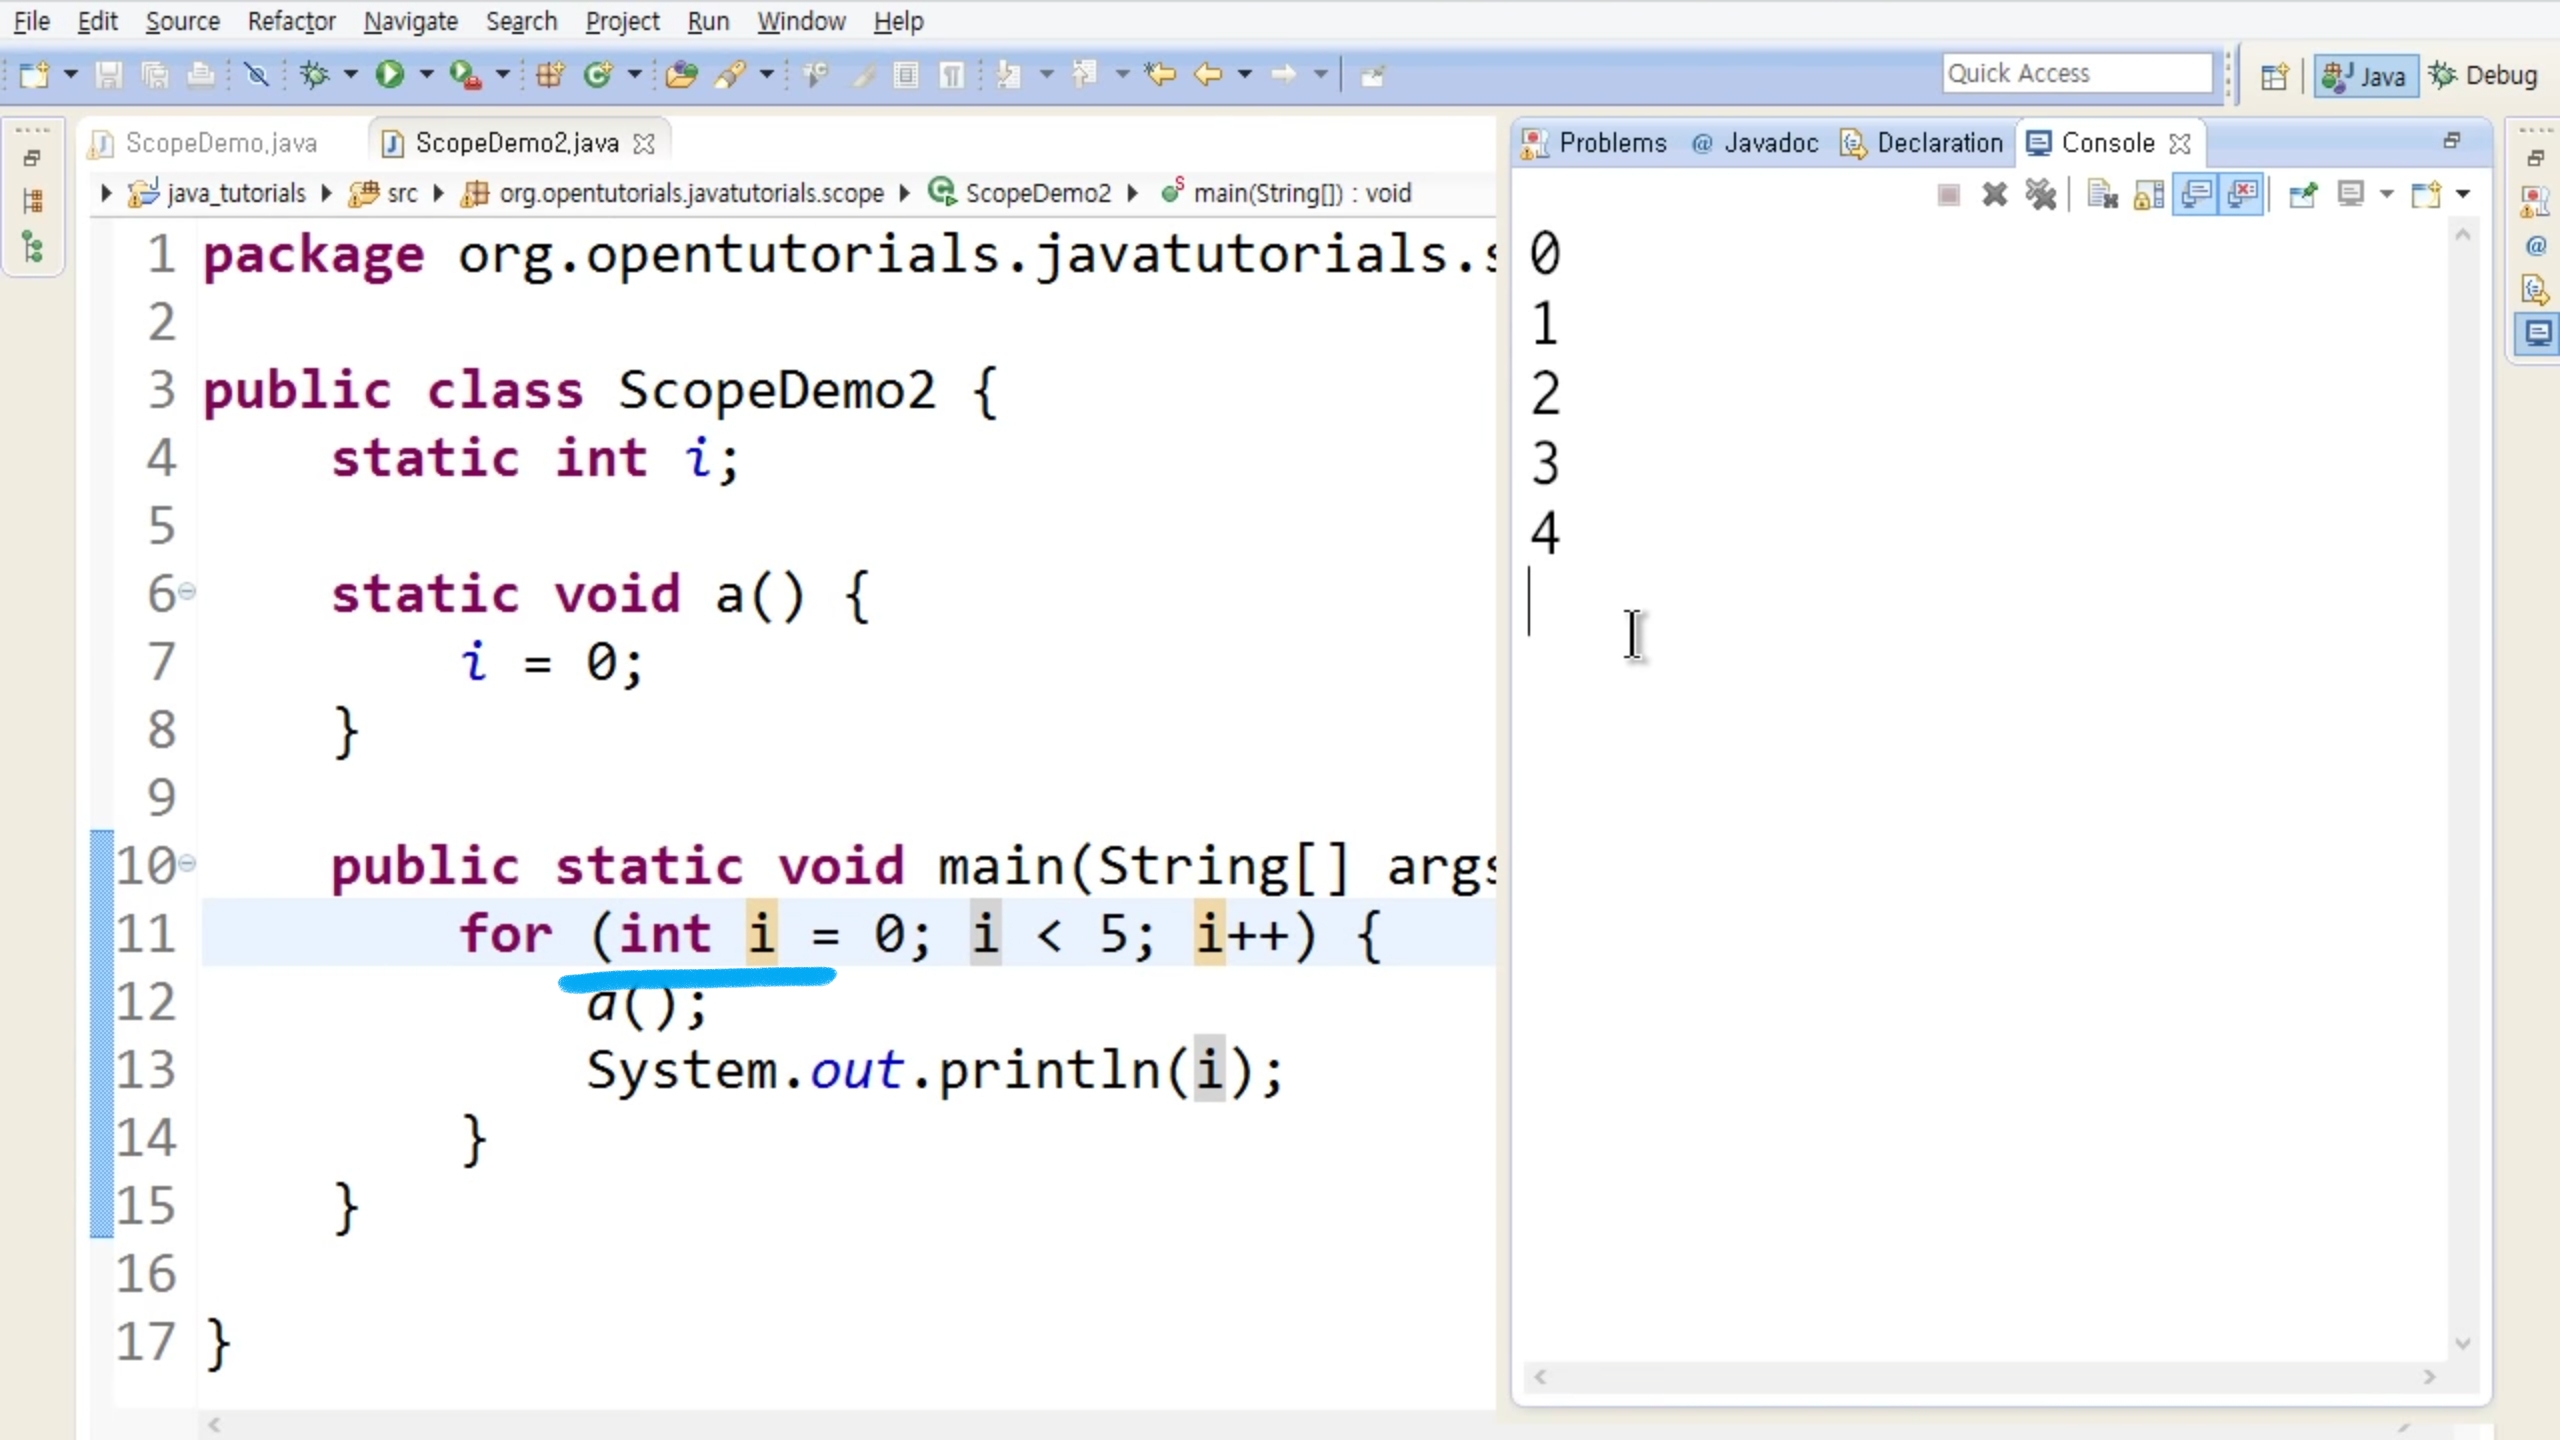Toggle Show Whitespace Characters pilcrow icon
Screen dimensions: 2560x1440
[952, 75]
